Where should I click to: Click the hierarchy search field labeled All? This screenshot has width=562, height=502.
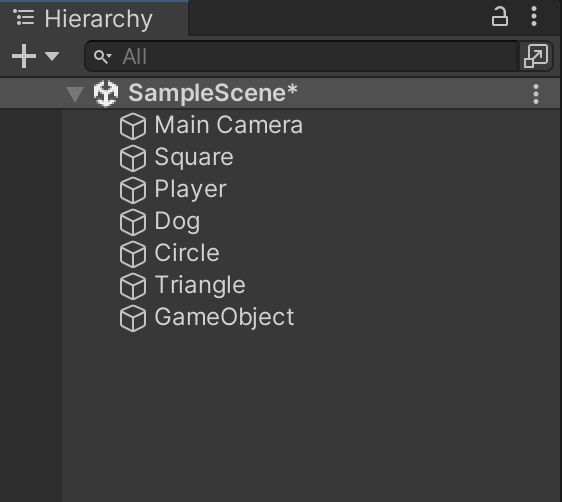[301, 56]
